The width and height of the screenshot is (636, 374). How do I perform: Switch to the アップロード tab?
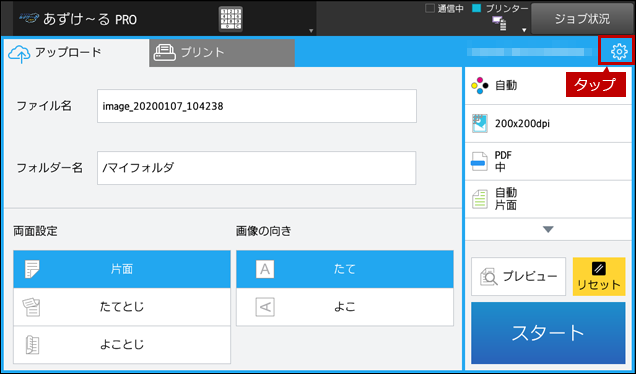click(x=76, y=53)
